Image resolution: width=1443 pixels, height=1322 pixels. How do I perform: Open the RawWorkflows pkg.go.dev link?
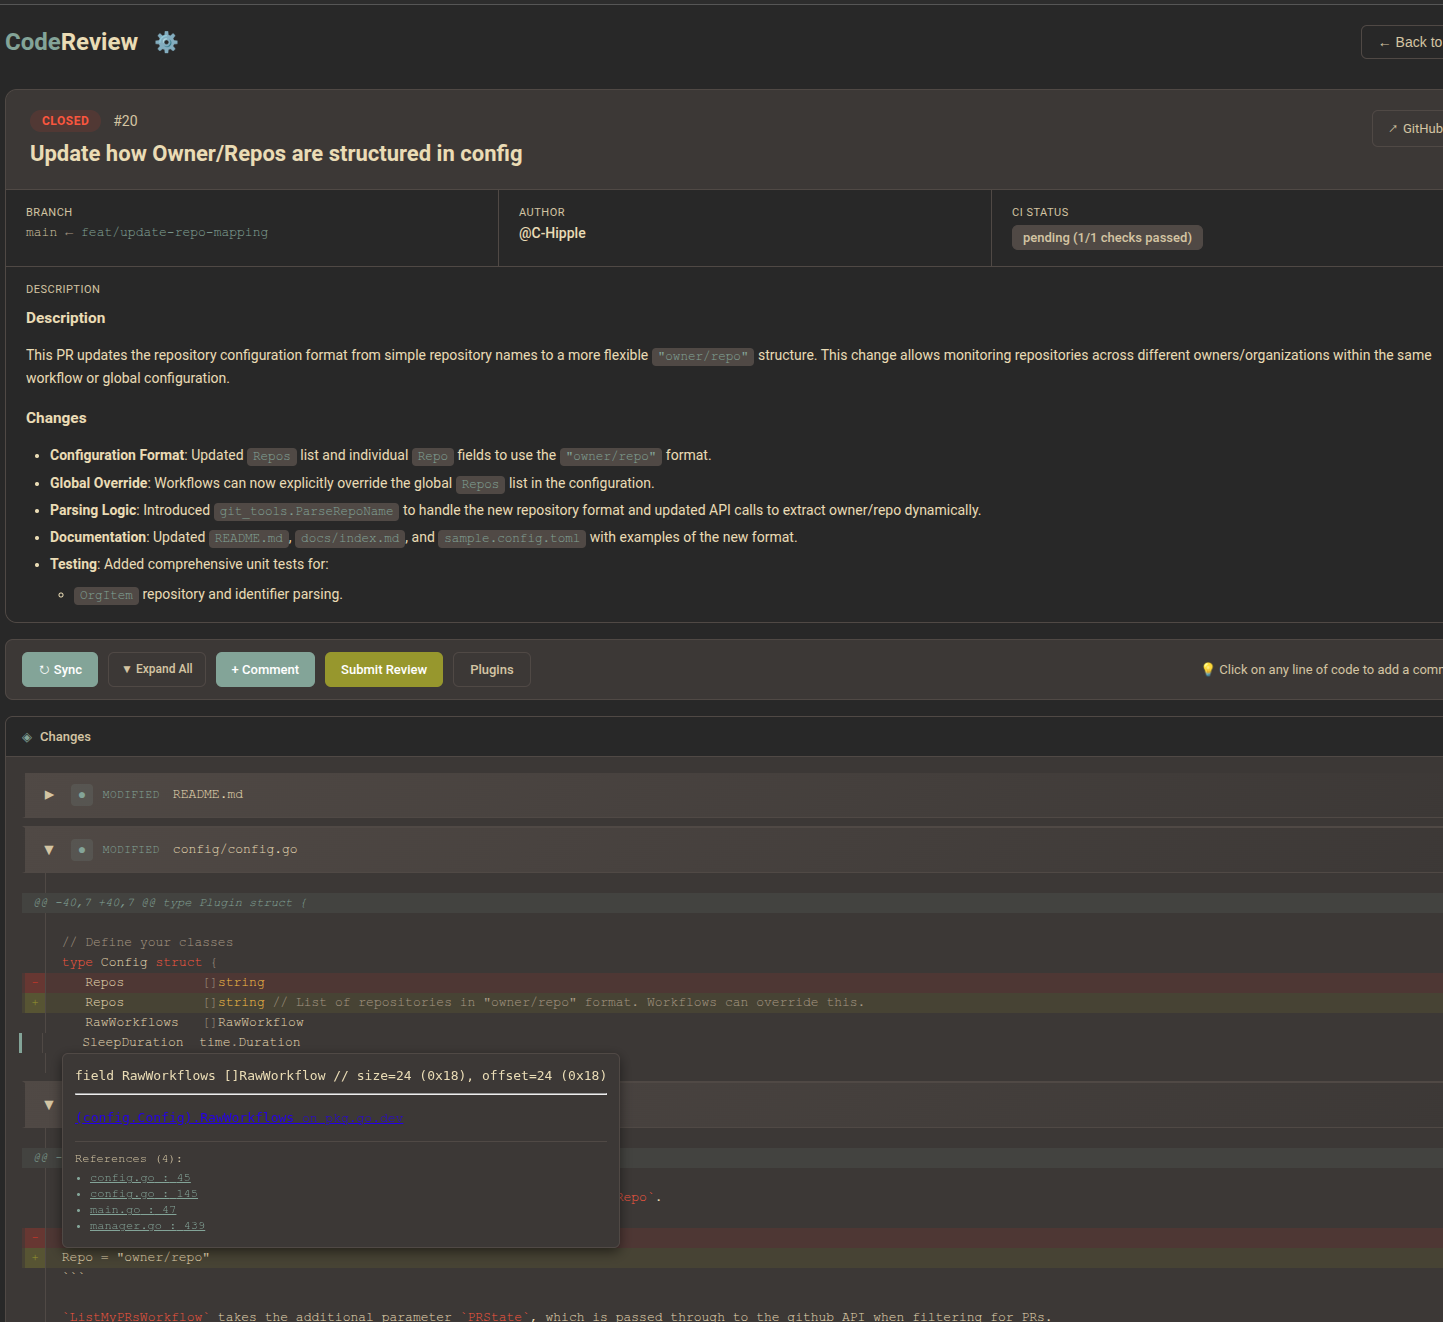coord(239,1118)
